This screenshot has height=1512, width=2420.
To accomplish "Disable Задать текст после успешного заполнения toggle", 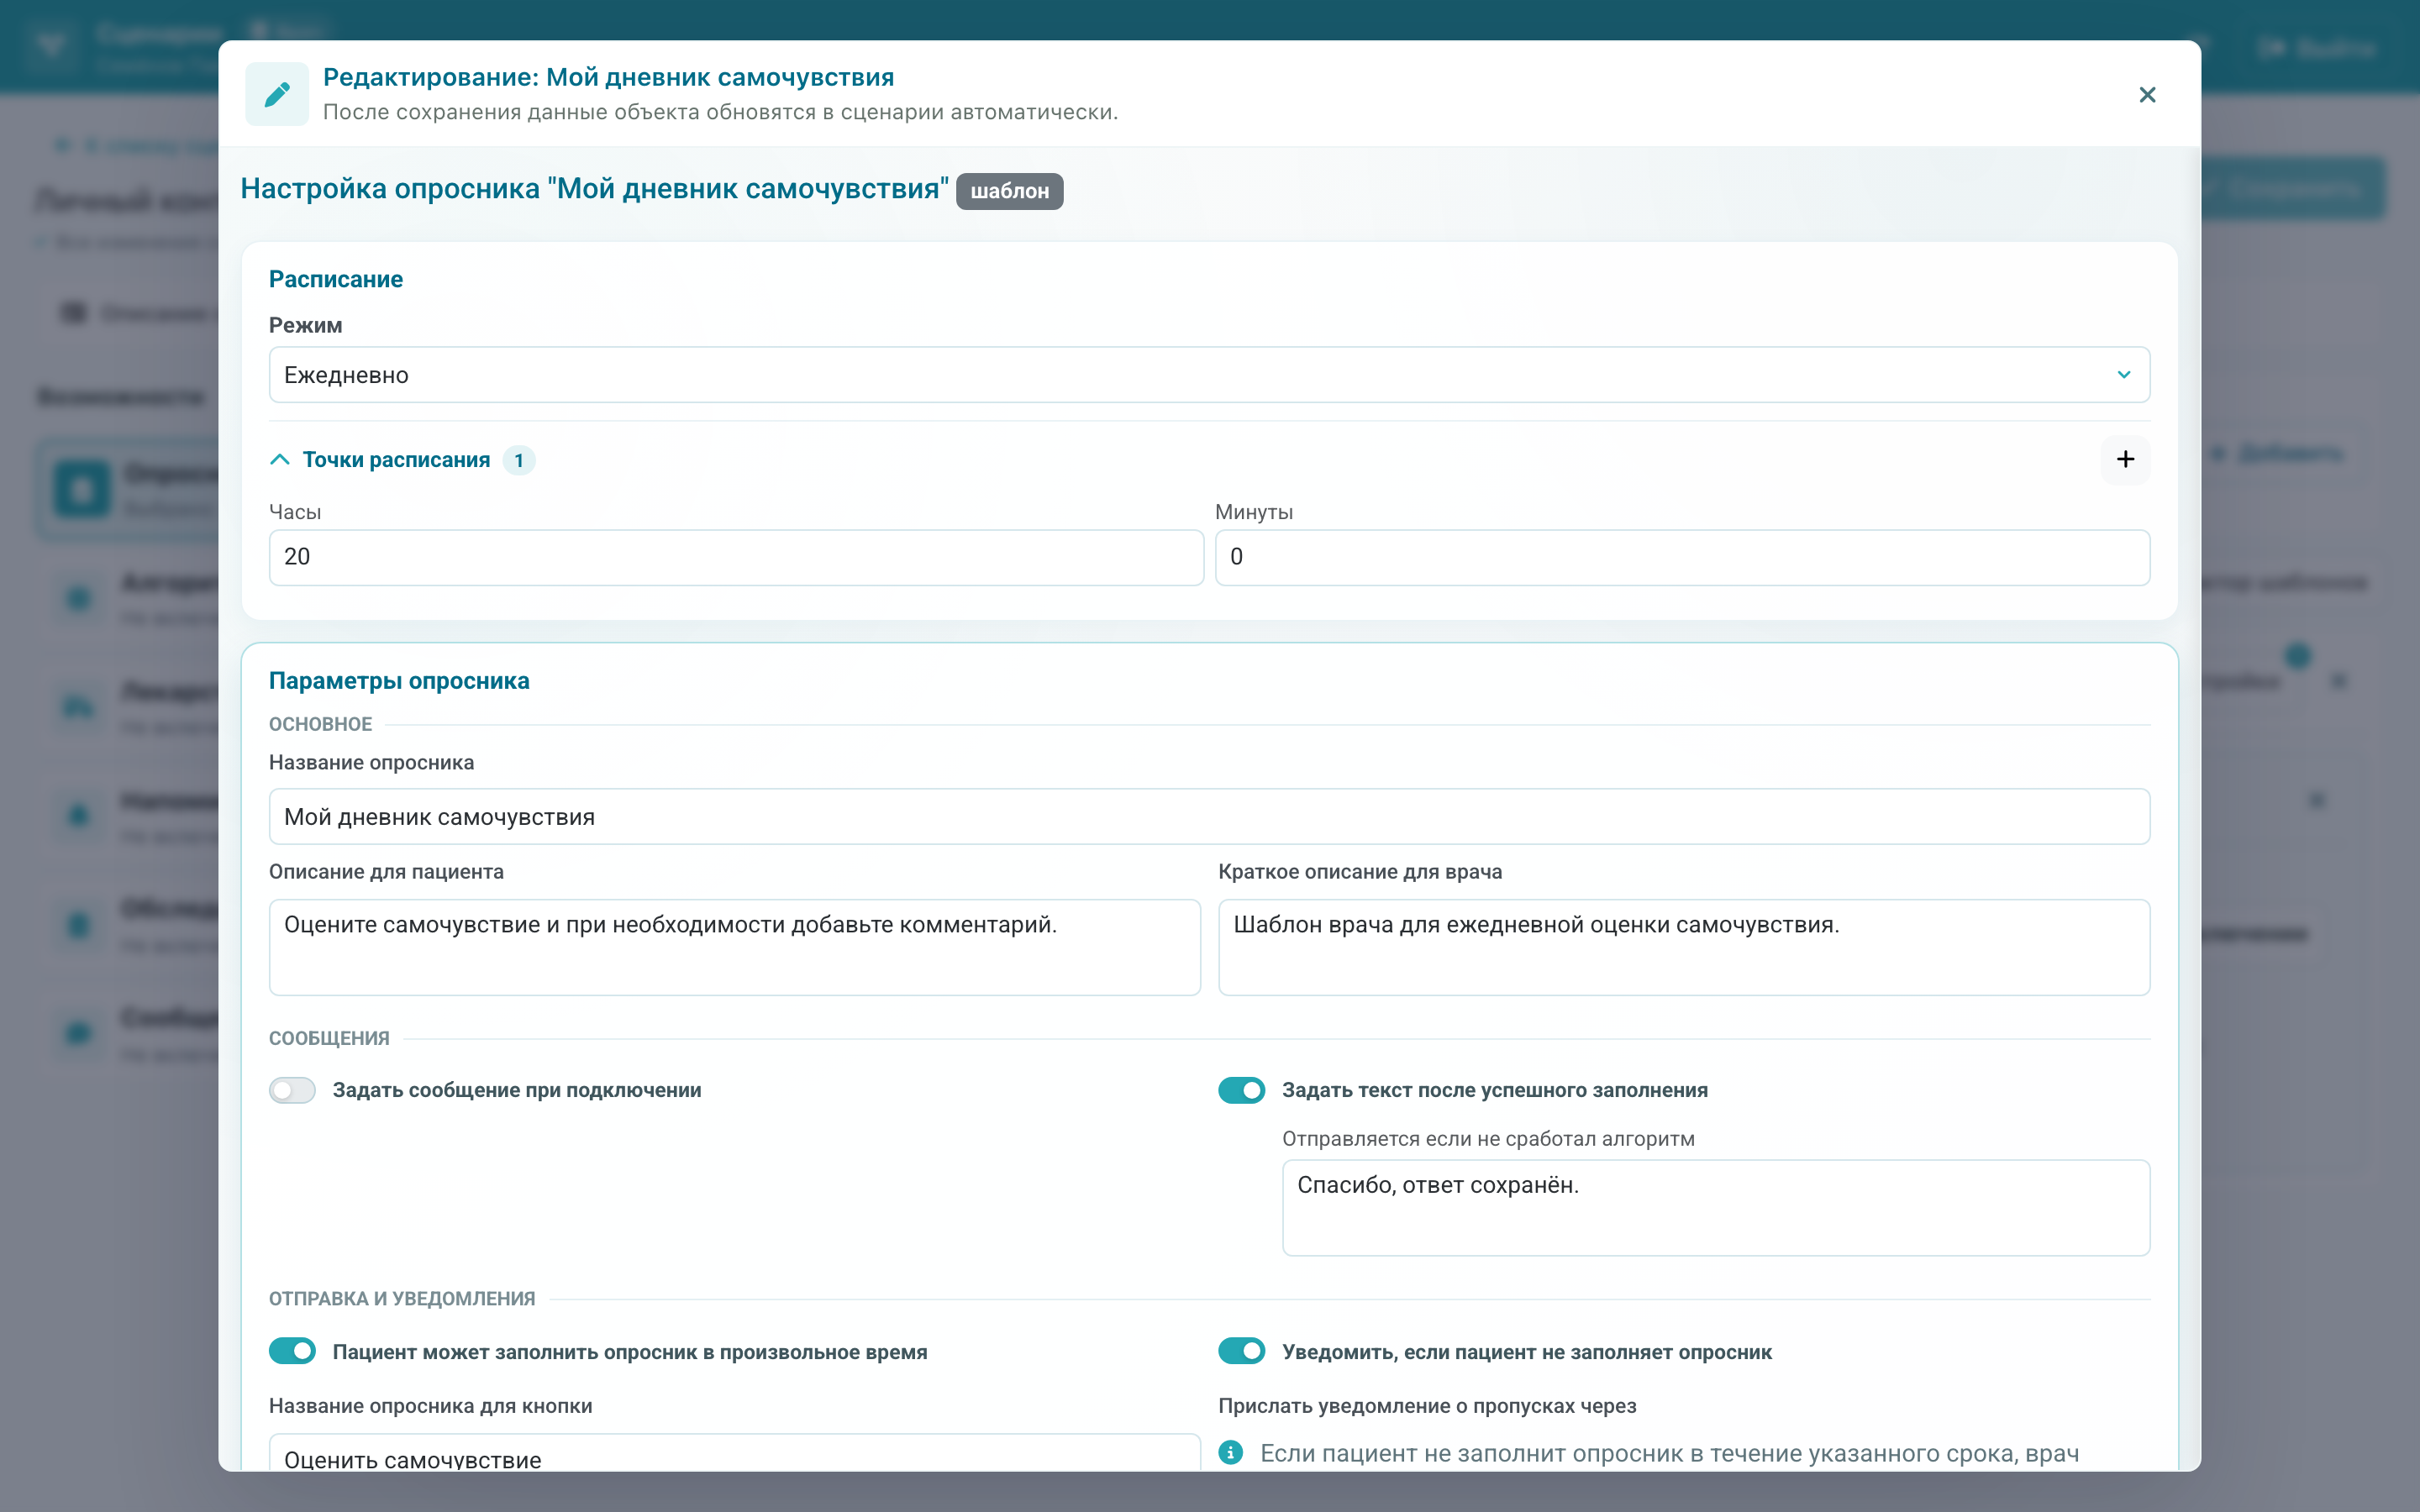I will click(x=1242, y=1090).
